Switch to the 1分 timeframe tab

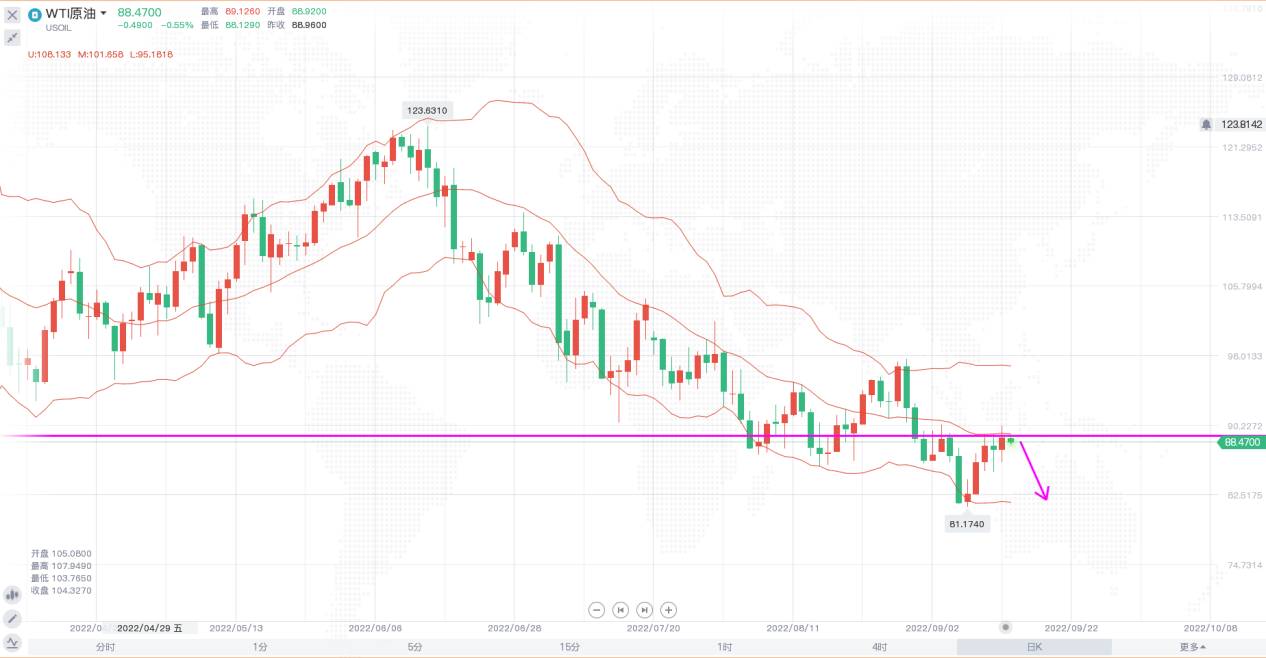click(260, 647)
